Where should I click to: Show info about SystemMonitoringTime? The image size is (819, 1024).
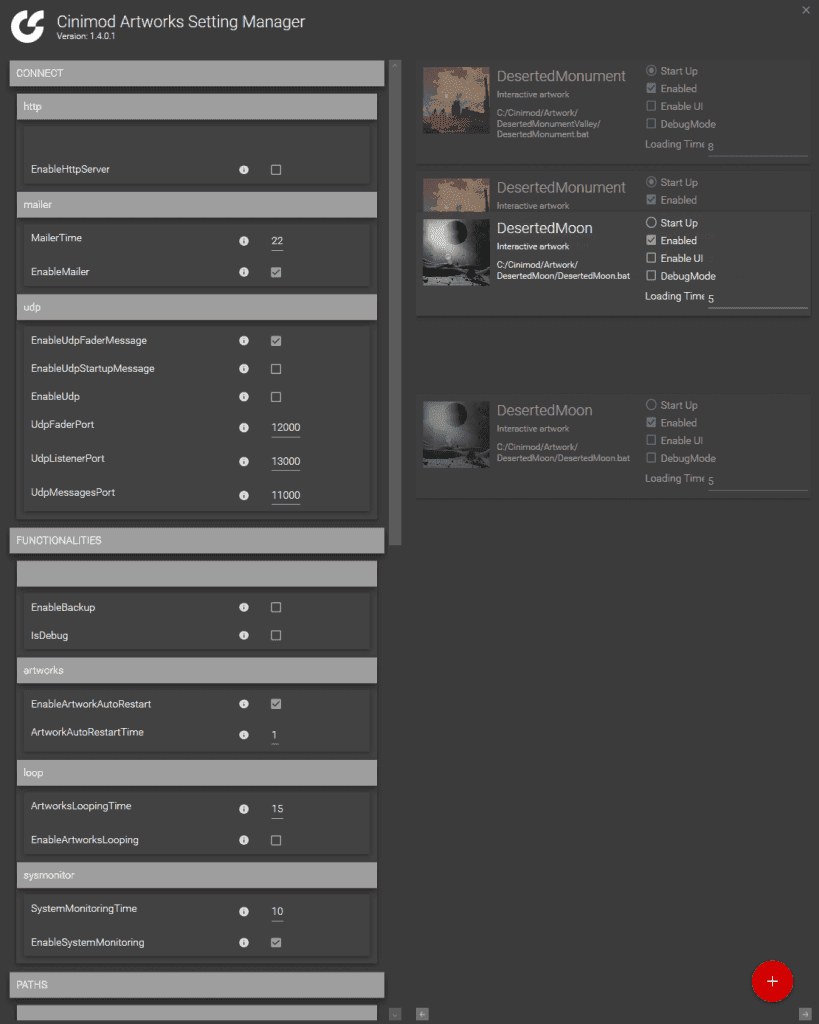coord(244,912)
